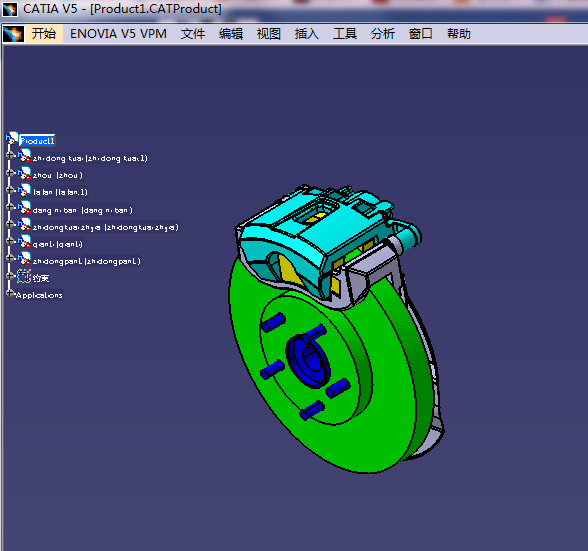
Task: Open the 分析 (Analyze) menu
Action: [x=382, y=34]
